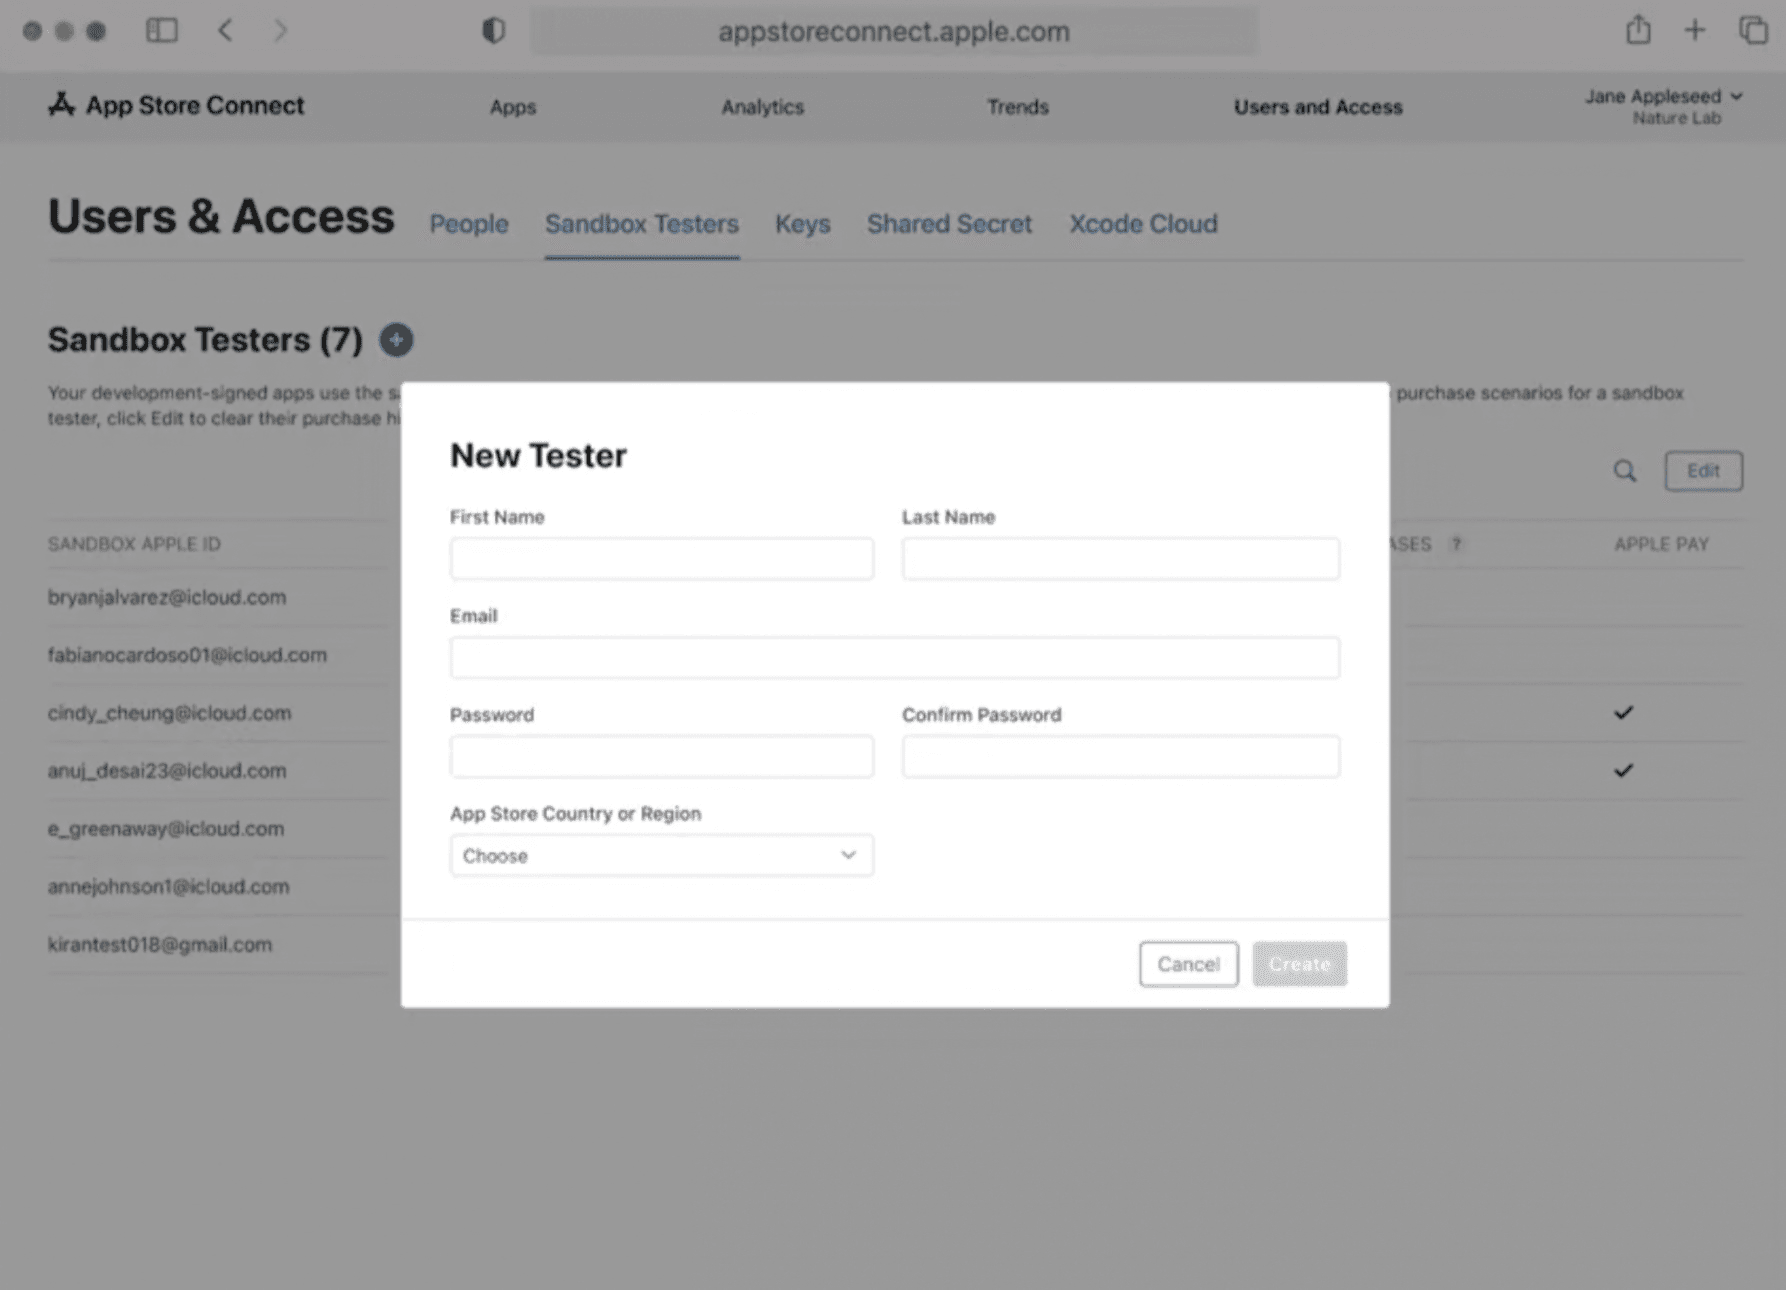Open the App Store Country Choose dropdown

tap(661, 855)
